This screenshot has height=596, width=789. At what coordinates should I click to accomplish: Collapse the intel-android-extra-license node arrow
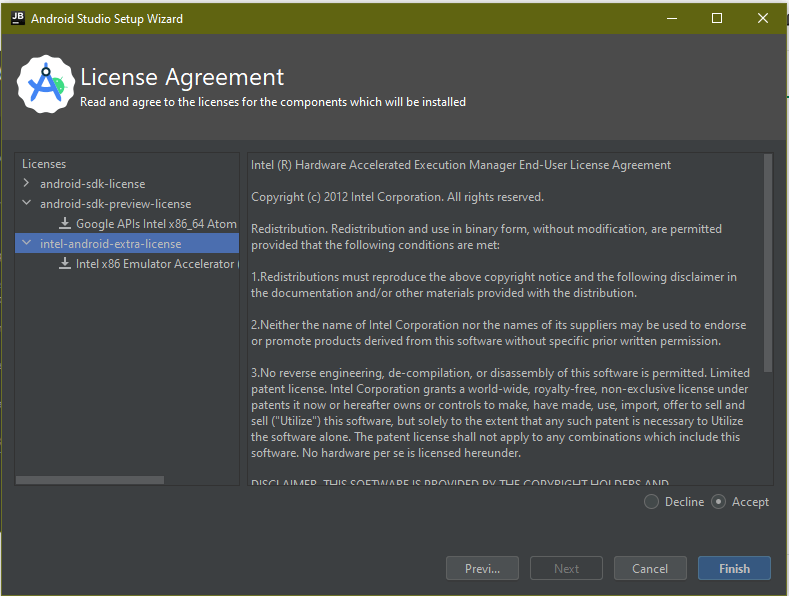tap(26, 244)
